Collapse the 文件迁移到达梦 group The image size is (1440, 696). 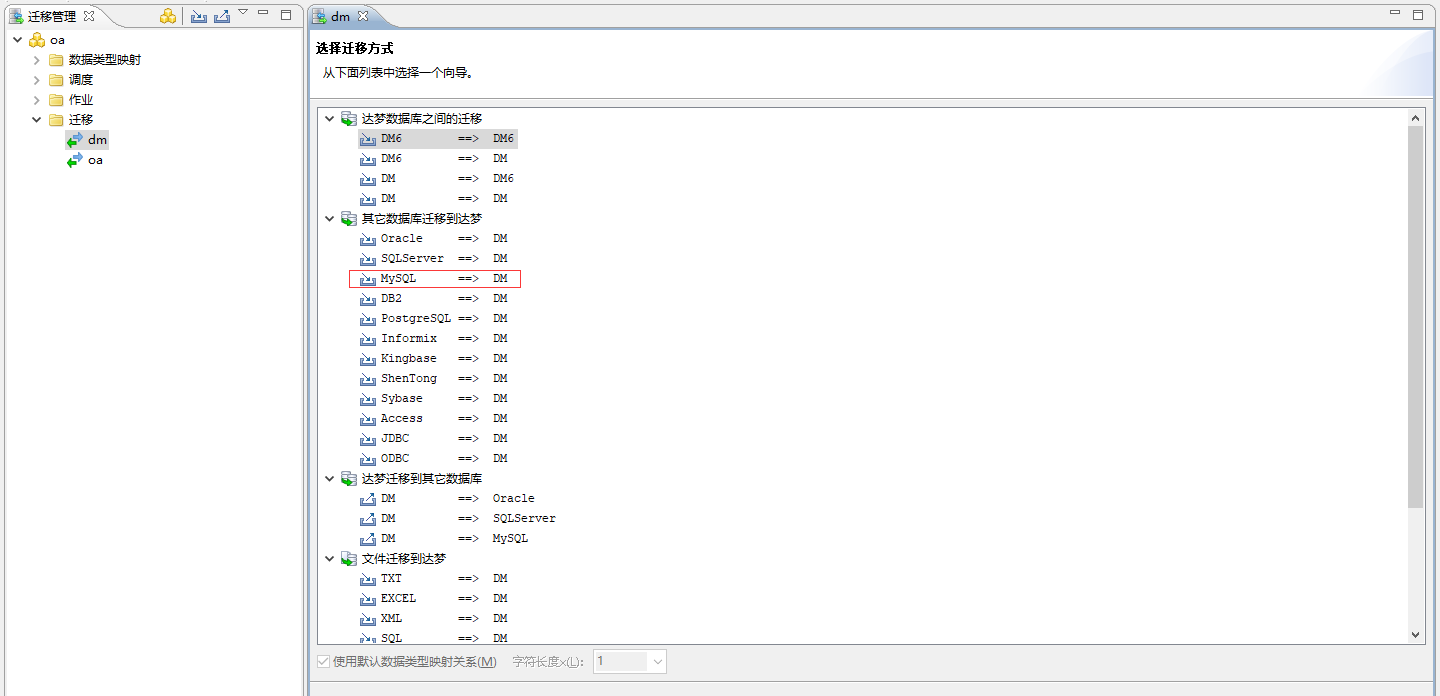pos(329,558)
